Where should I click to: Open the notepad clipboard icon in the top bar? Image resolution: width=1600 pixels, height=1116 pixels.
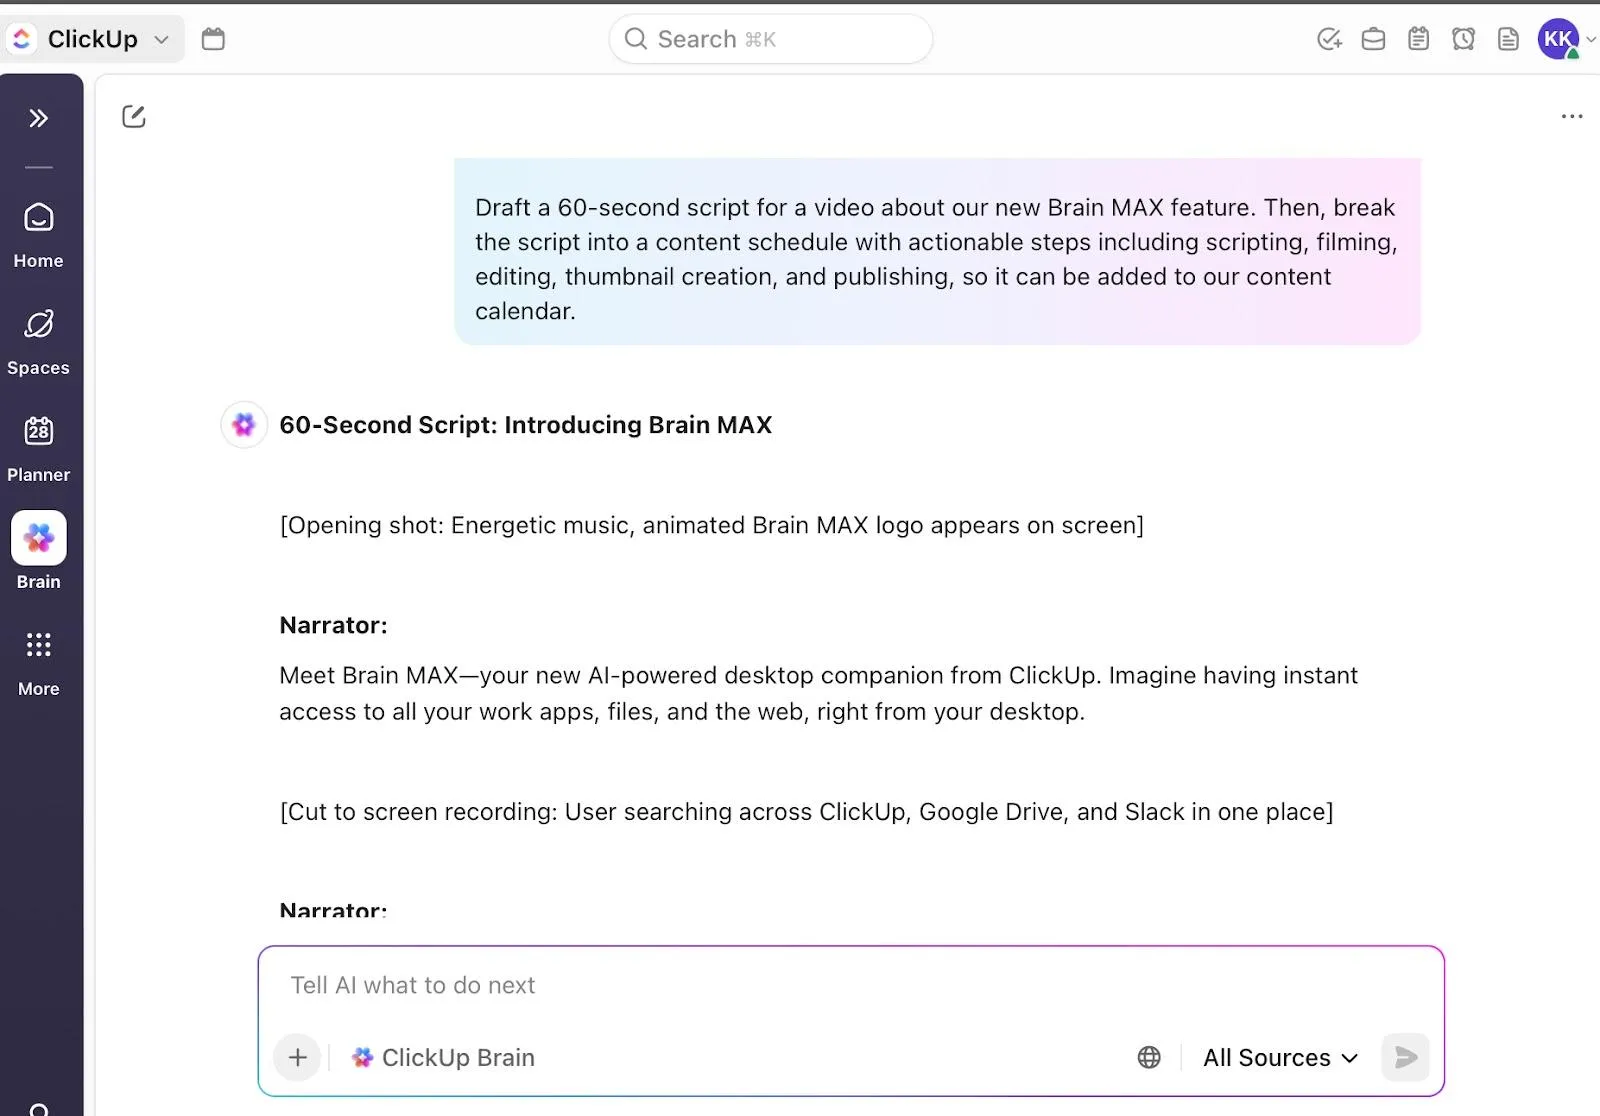[x=1418, y=39]
